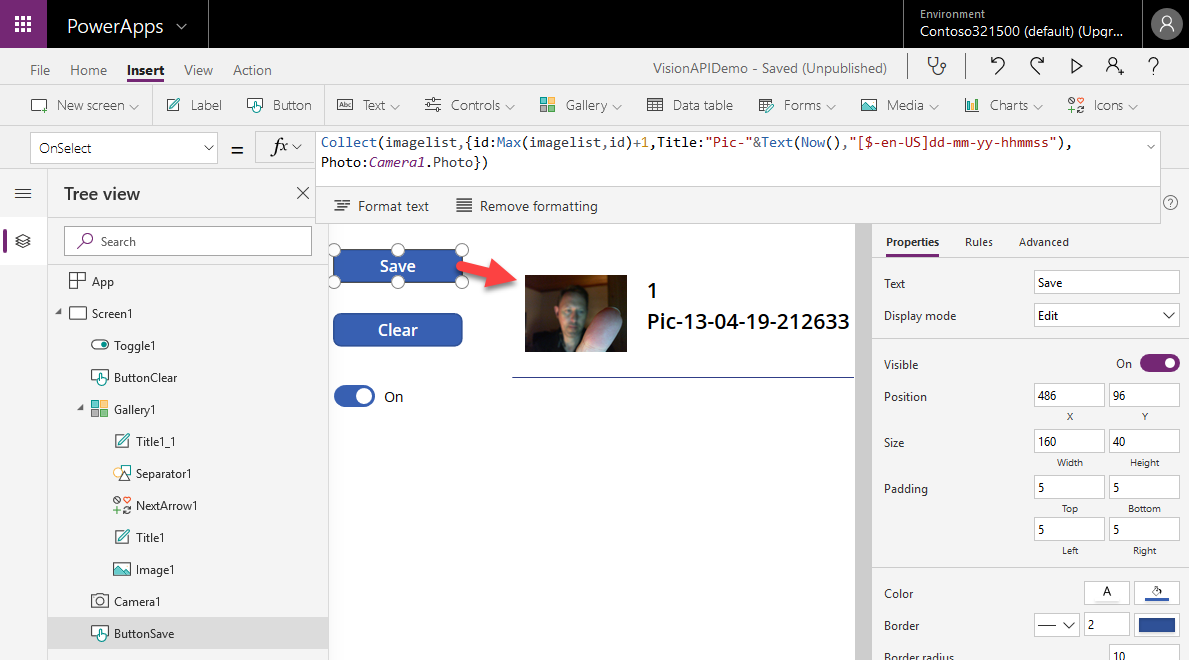Preview the app with play icon
This screenshot has height=660, width=1189.
click(1076, 67)
